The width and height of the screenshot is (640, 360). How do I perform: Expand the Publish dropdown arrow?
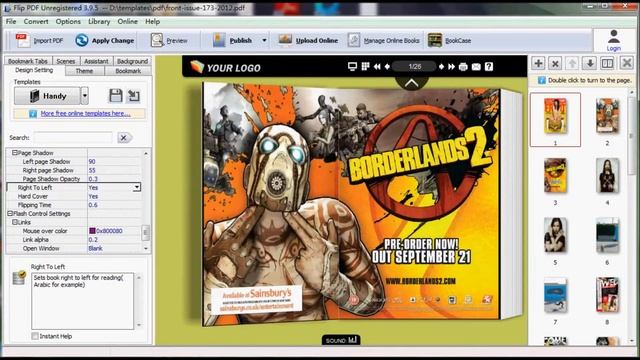[264, 40]
